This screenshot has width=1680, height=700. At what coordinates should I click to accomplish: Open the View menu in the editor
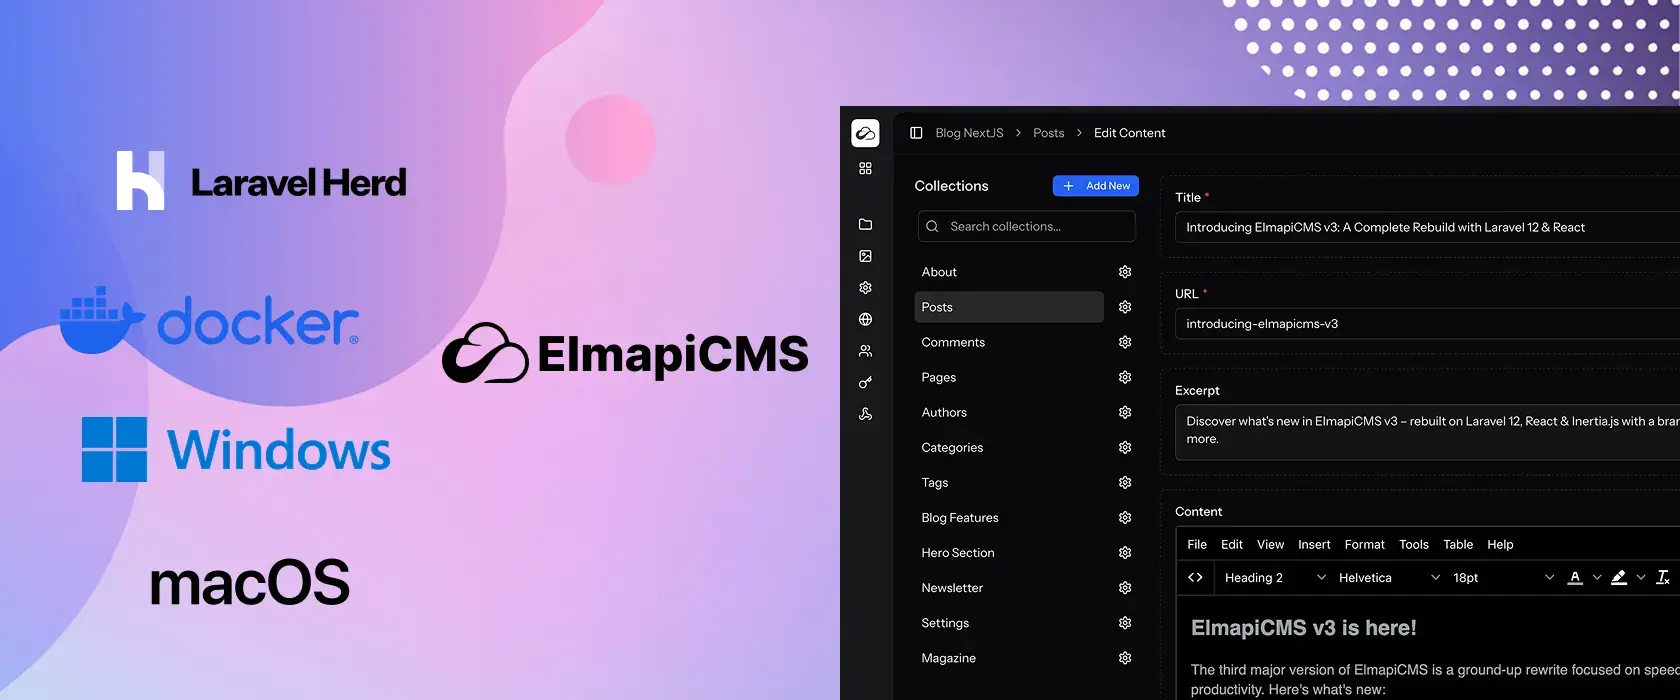click(x=1270, y=544)
